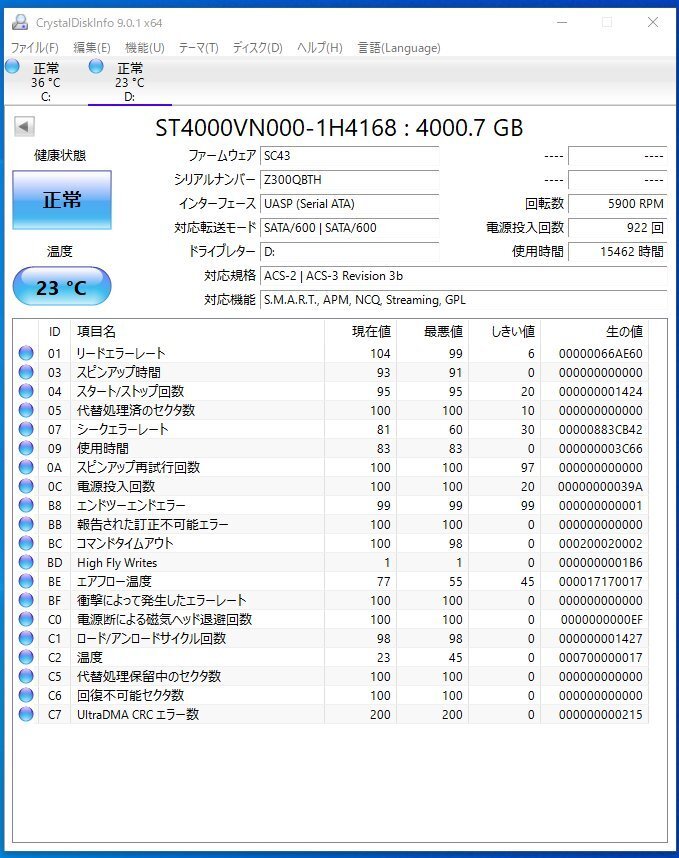The width and height of the screenshot is (679, 858).
Task: Click the firmware field SC43
Action: coord(350,156)
